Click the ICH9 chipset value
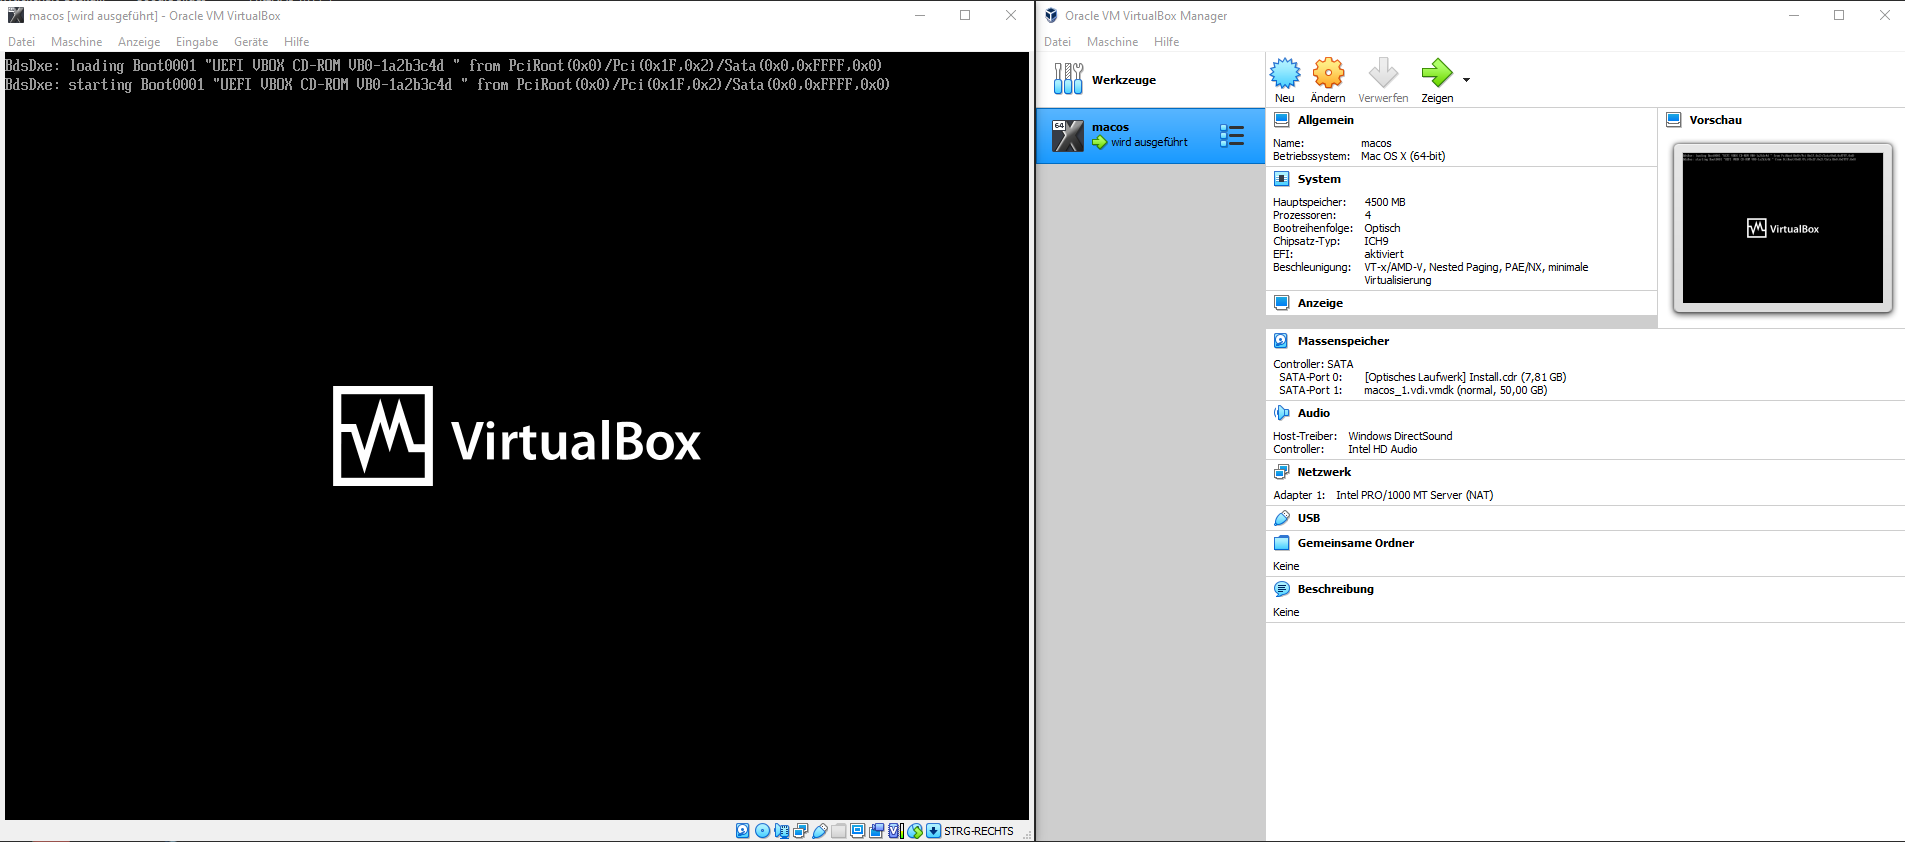The width and height of the screenshot is (1905, 842). click(1376, 242)
